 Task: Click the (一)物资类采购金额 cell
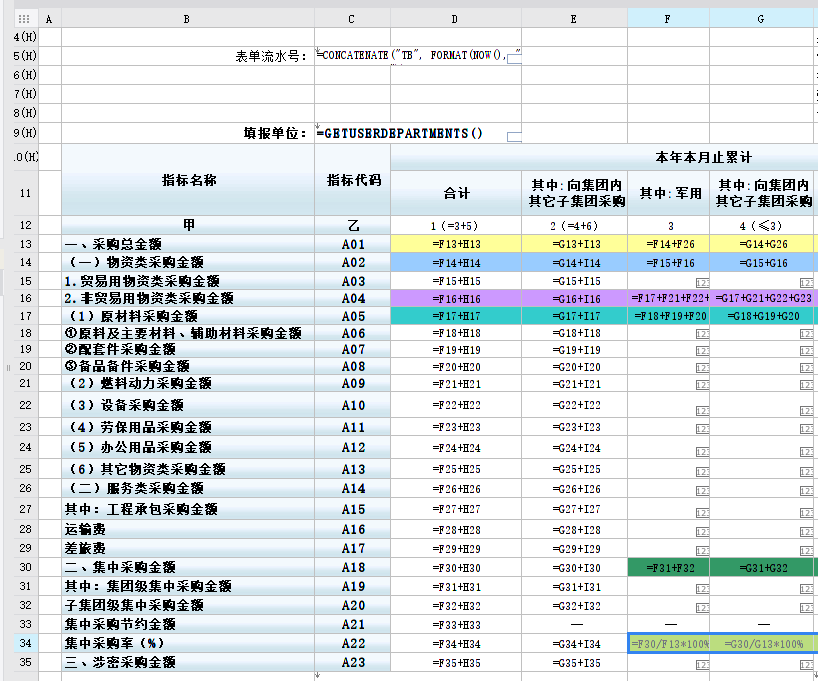[x=188, y=262]
